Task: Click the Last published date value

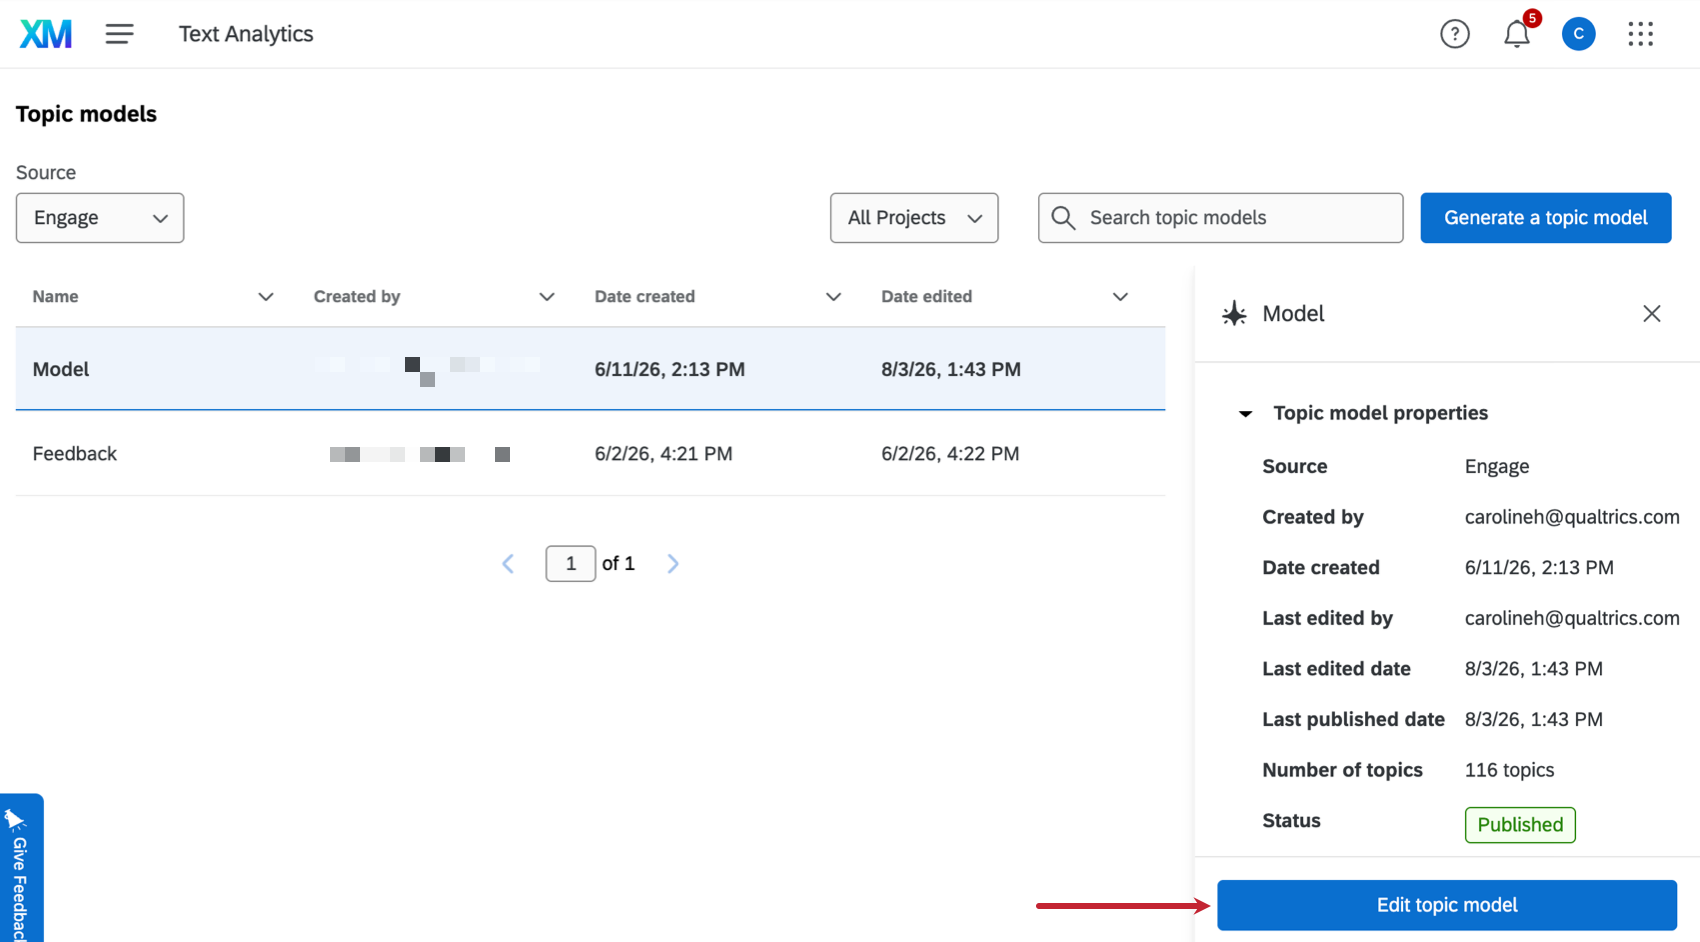Action: tap(1534, 719)
